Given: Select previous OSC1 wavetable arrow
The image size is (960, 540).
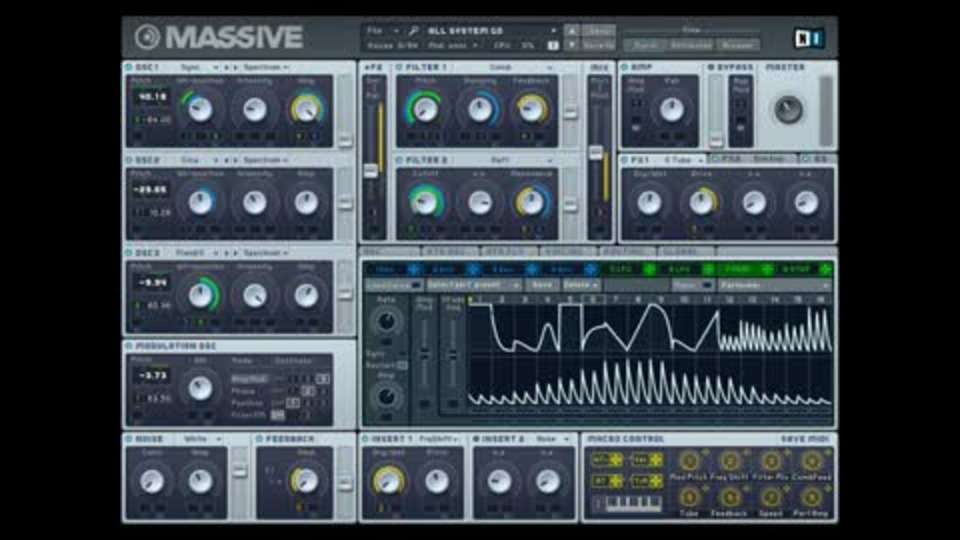Looking at the screenshot, I should 226,67.
